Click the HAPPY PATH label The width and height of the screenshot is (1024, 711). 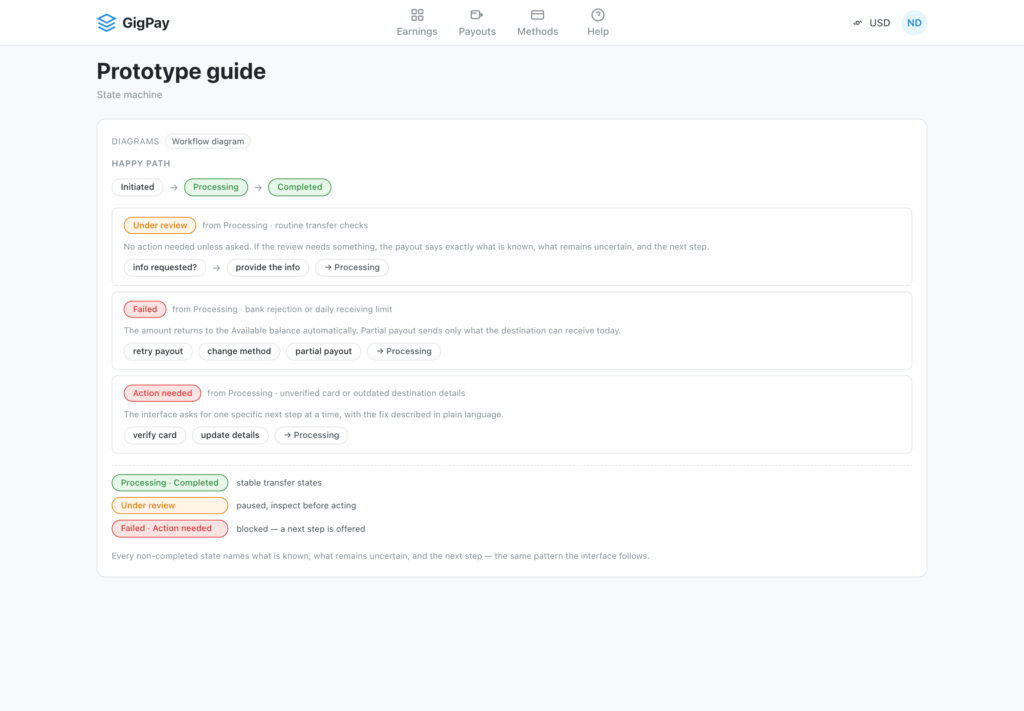tap(140, 163)
